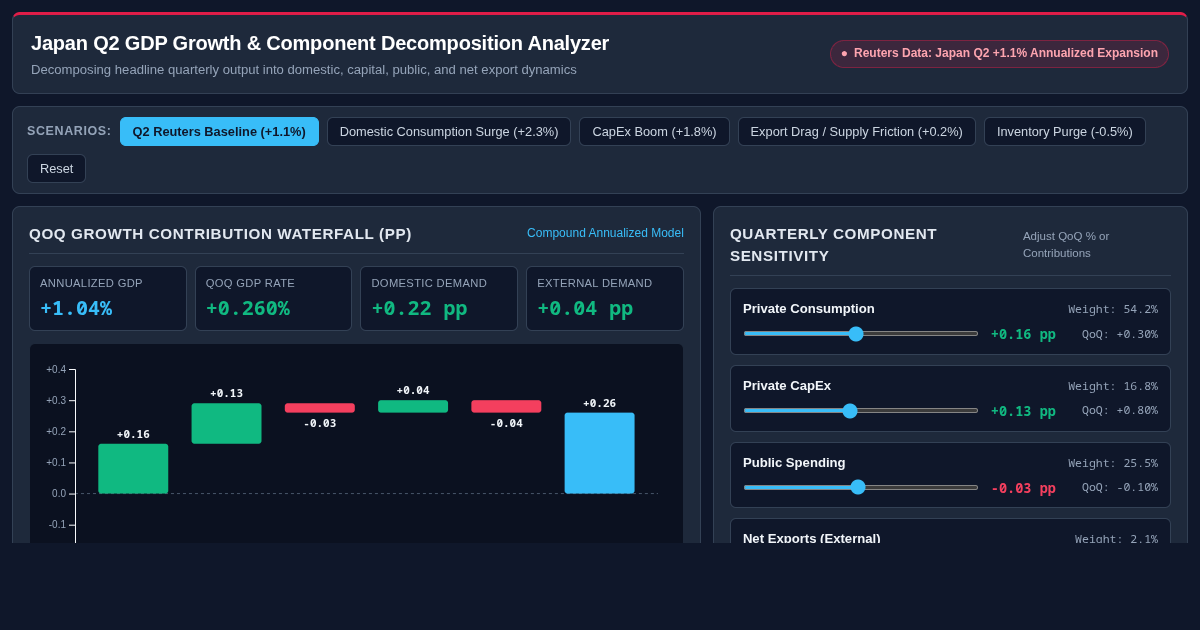
Task: Click the SCENARIOS: label
Action: pos(69,131)
